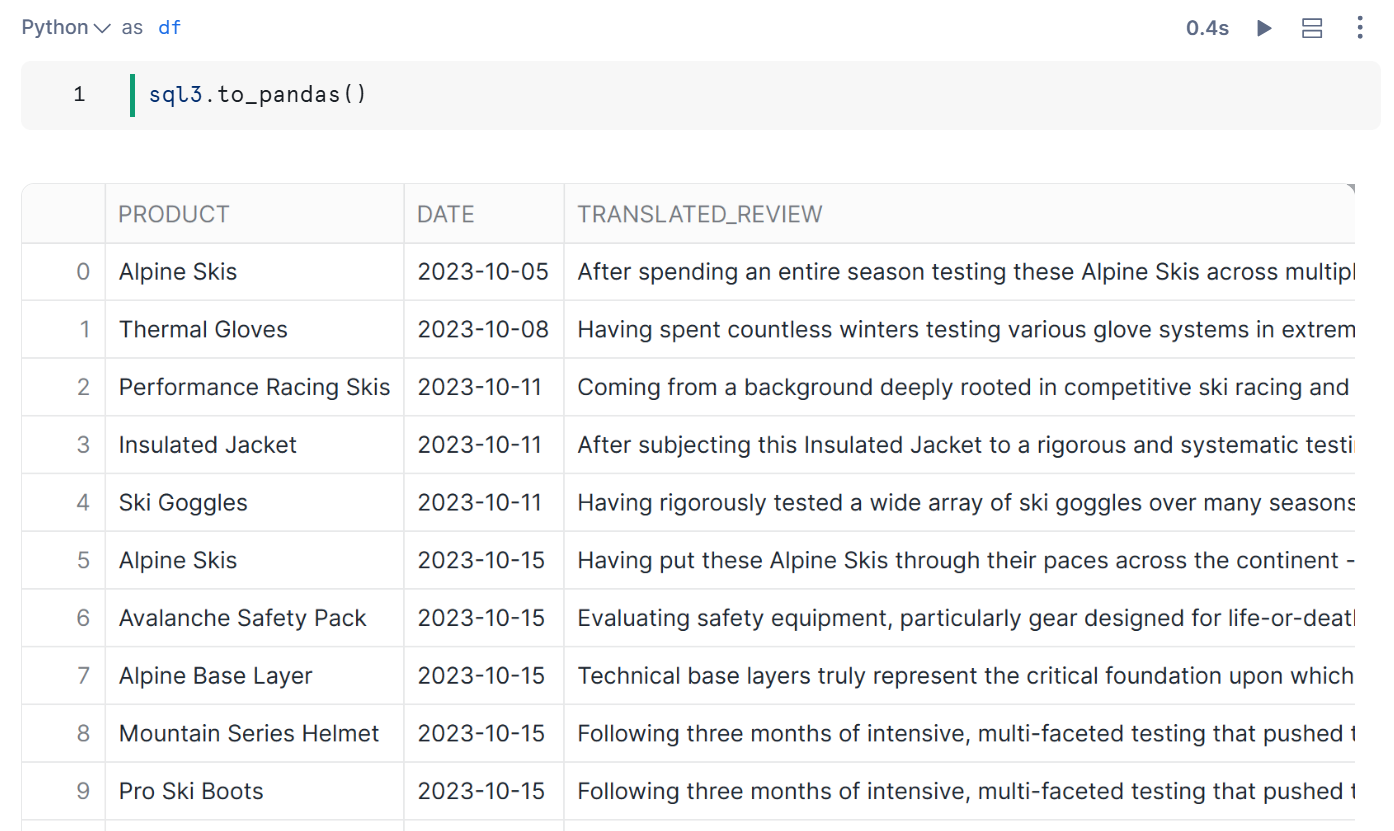Select the DATE column header
The height and width of the screenshot is (831, 1394).
click(x=446, y=214)
